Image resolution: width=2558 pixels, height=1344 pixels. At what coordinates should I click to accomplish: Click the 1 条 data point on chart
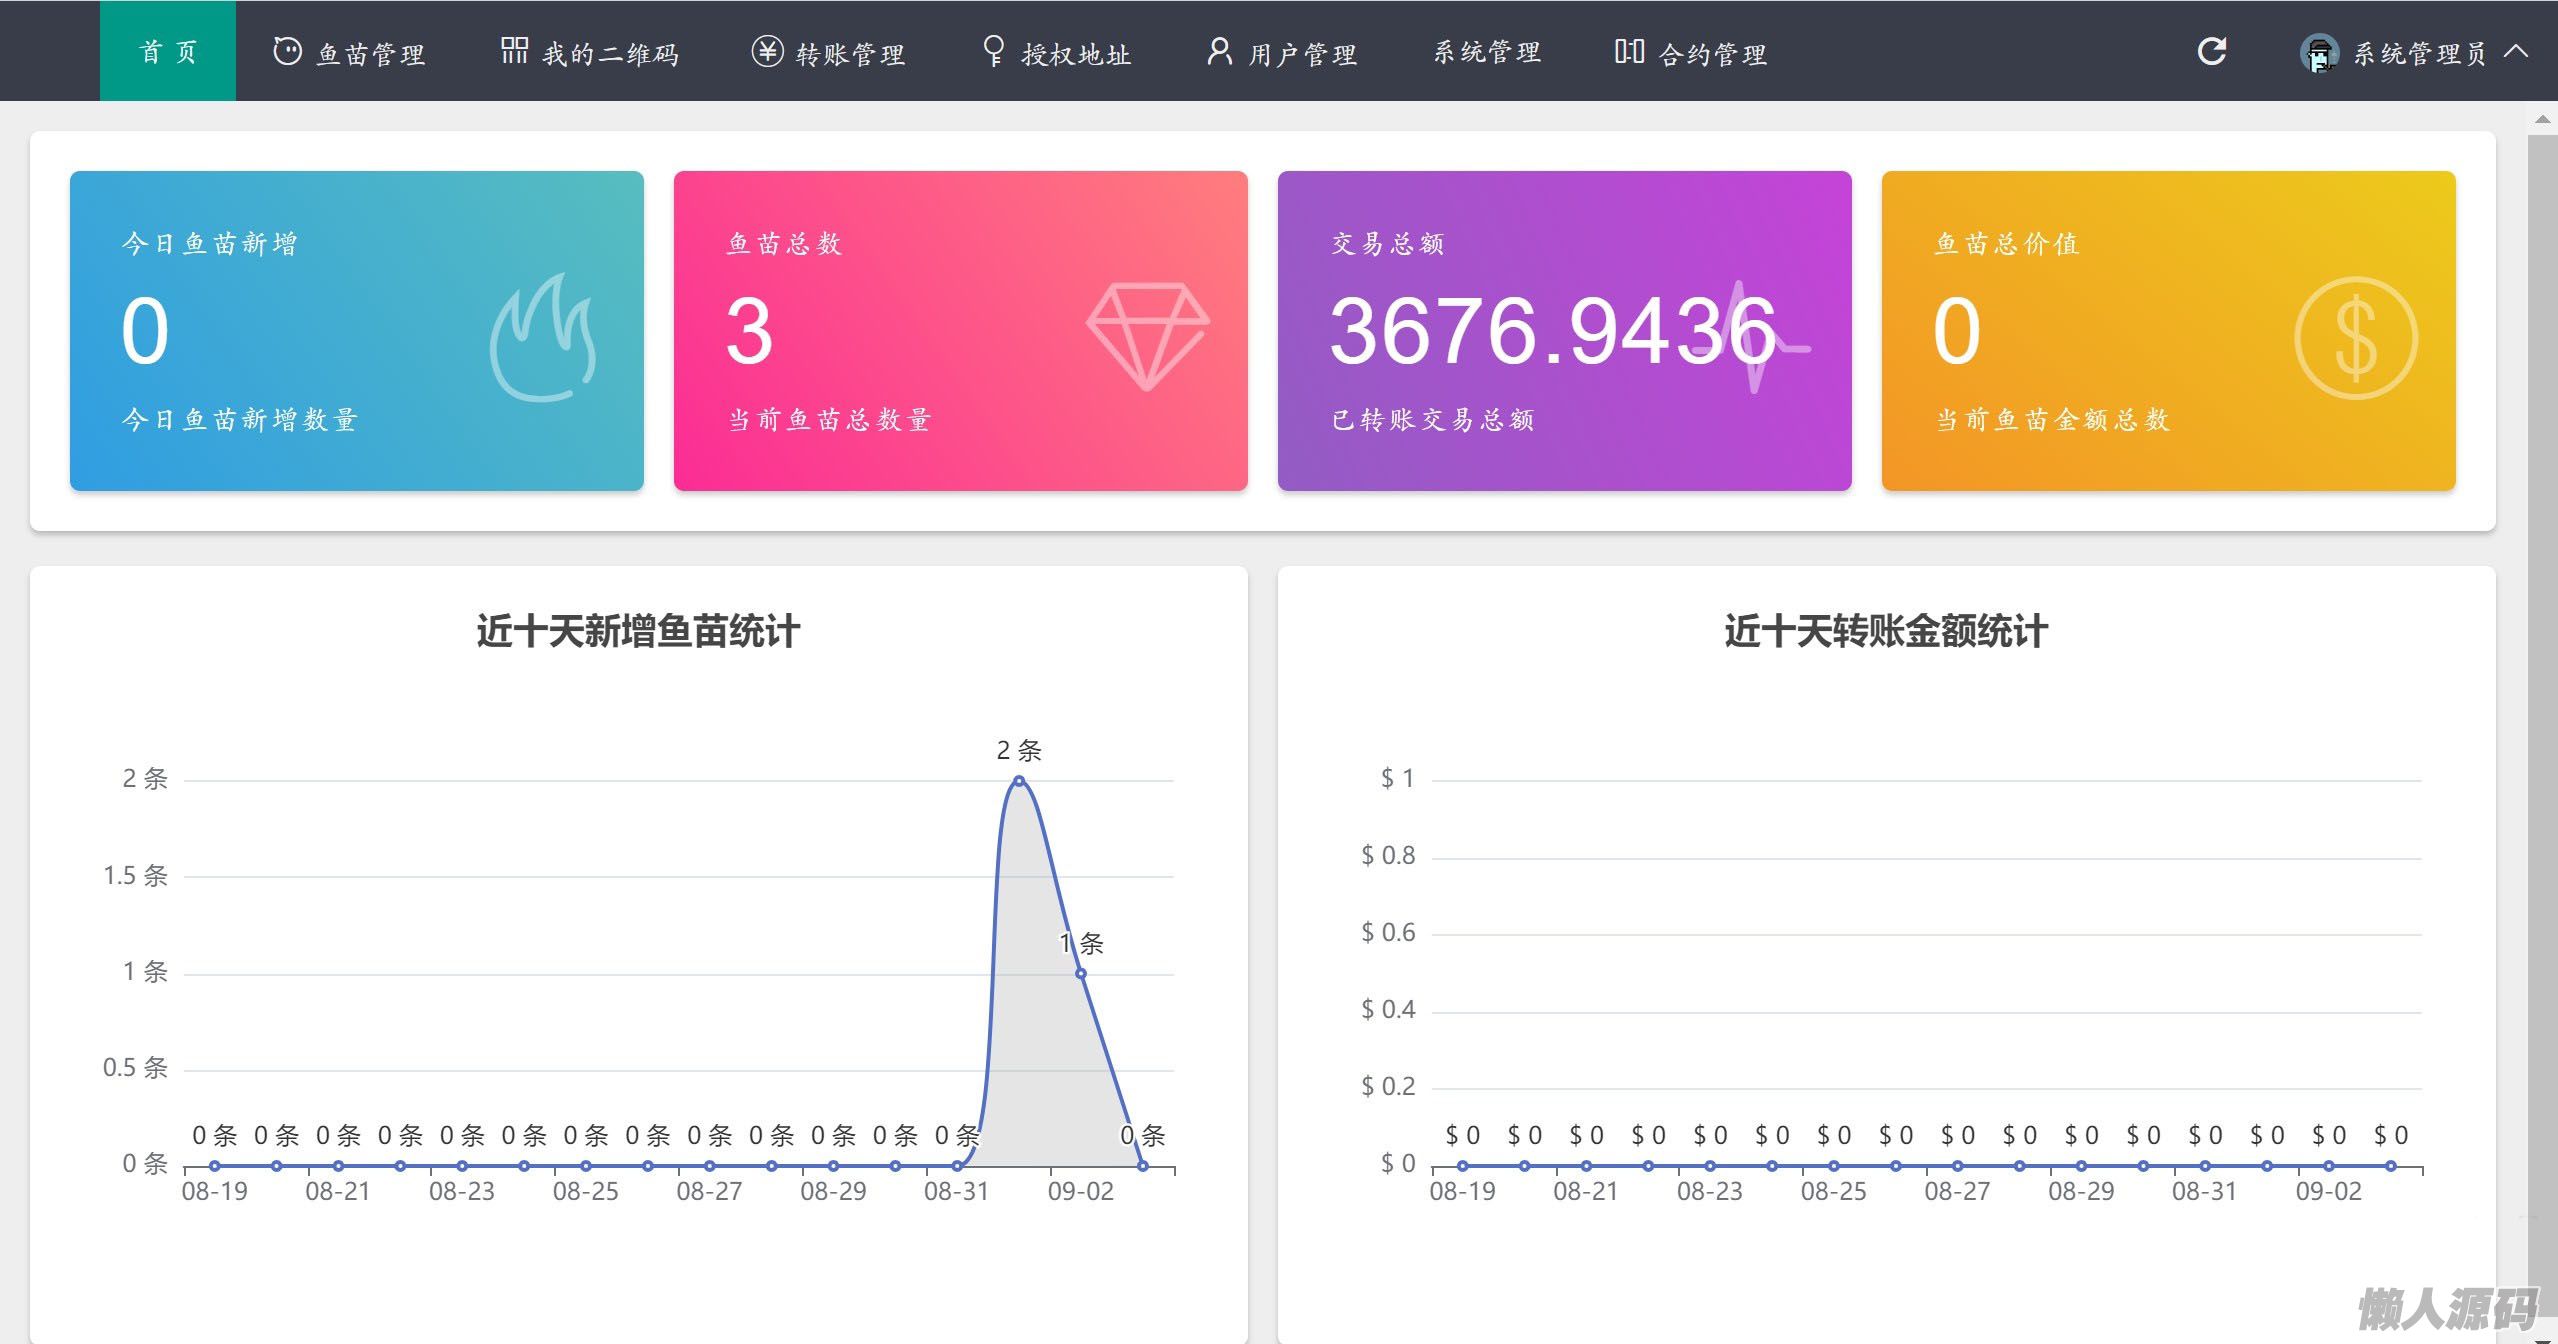[1081, 973]
